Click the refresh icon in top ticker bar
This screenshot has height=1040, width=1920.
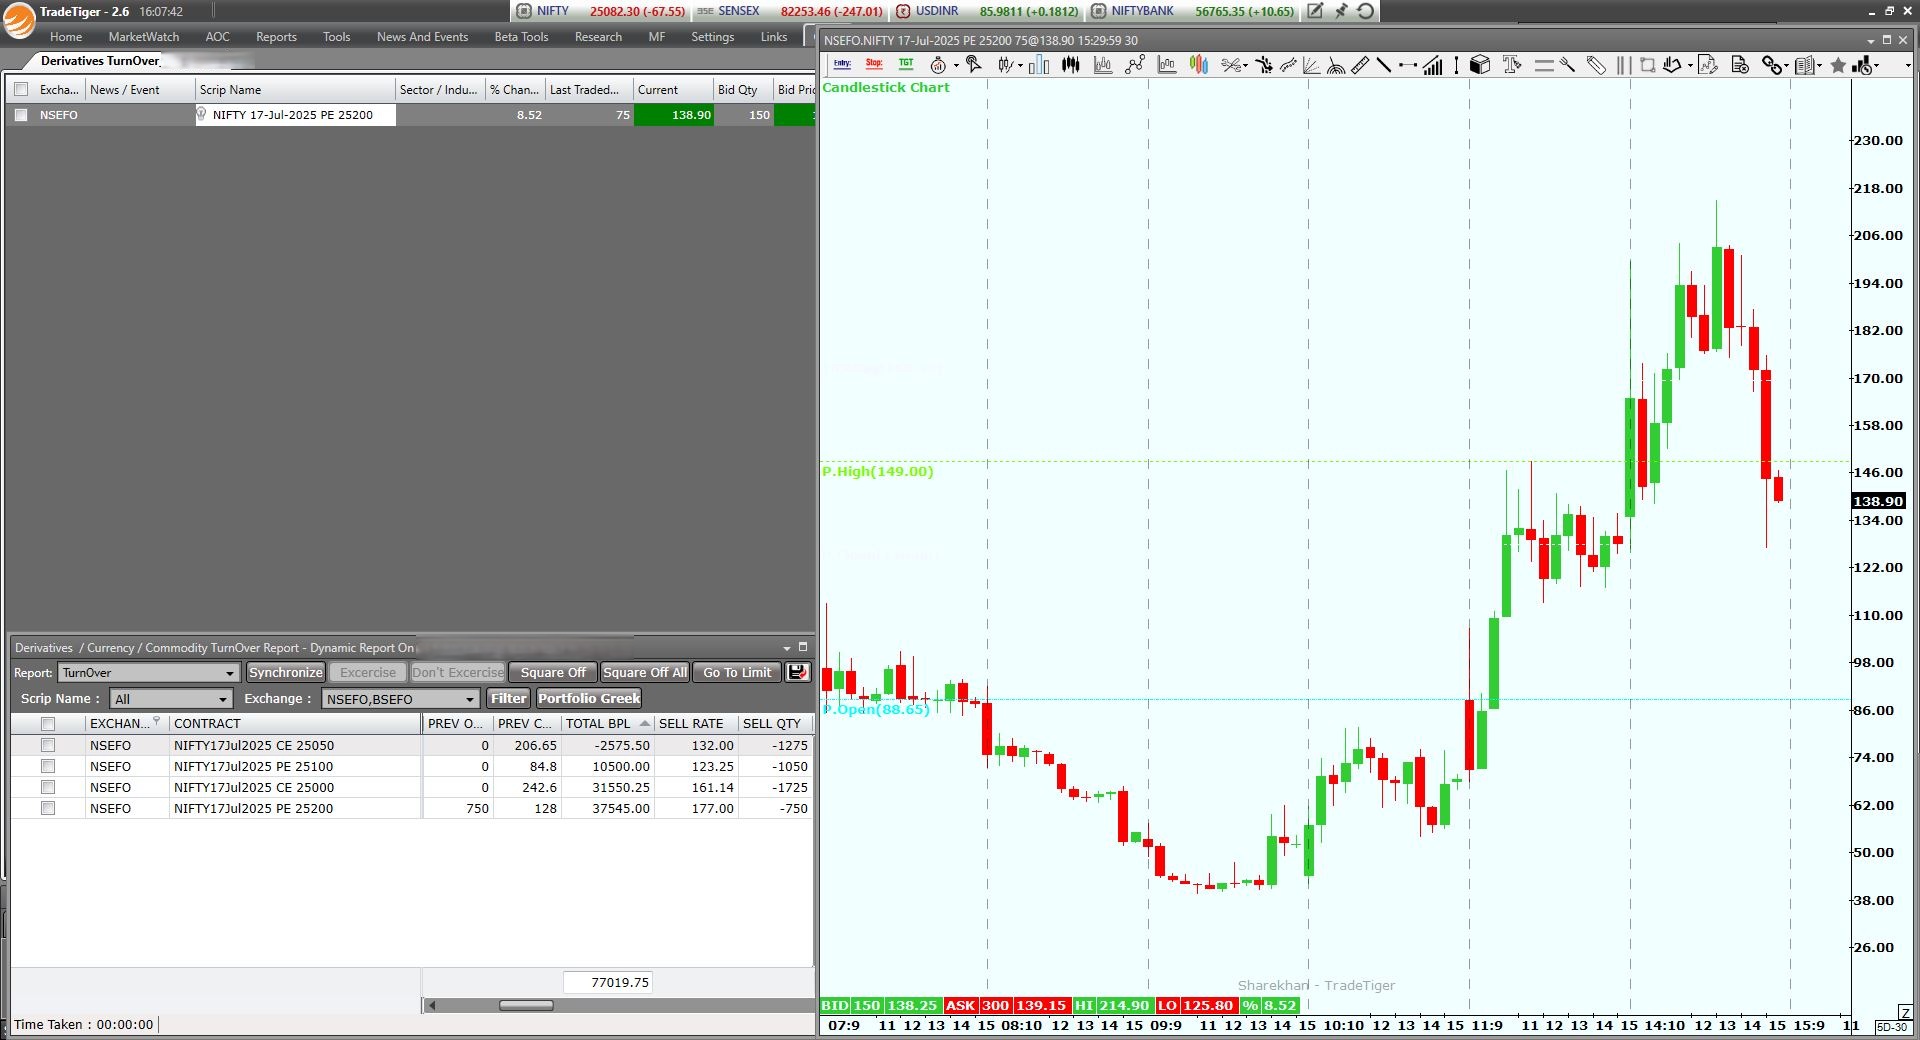(x=1366, y=11)
